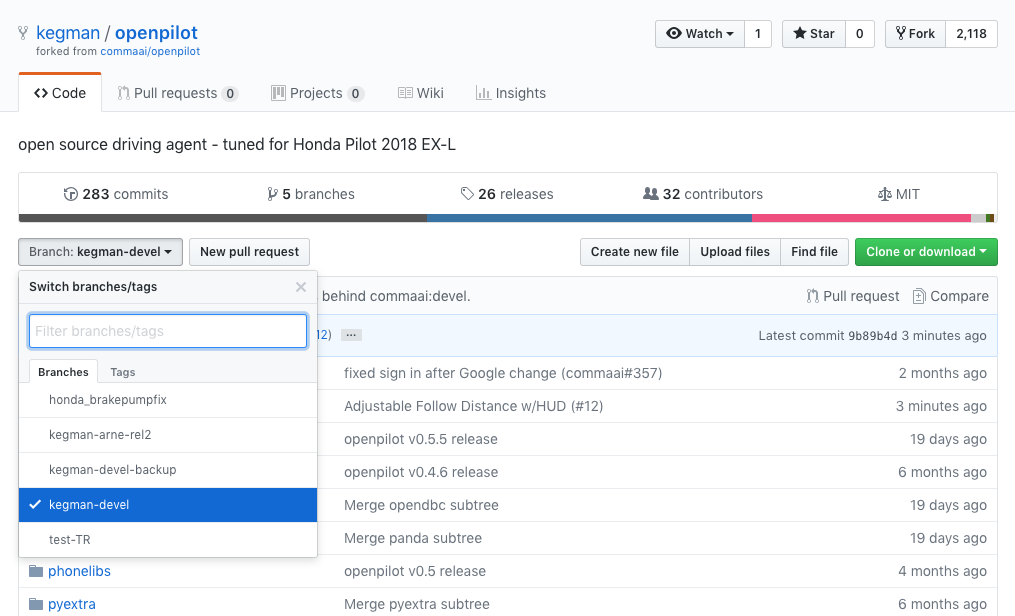Select the checked kegman-devel branch

pos(168,505)
